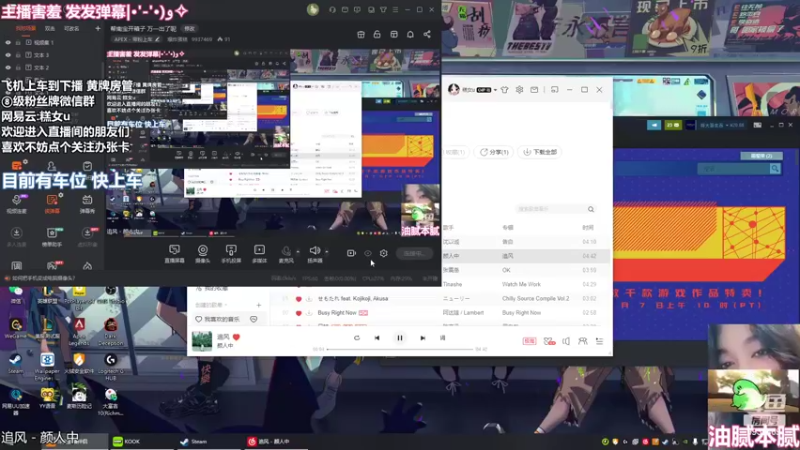Open the album cover of the playing song
Viewport: 800px width, 450px height.
pyautogui.click(x=202, y=341)
